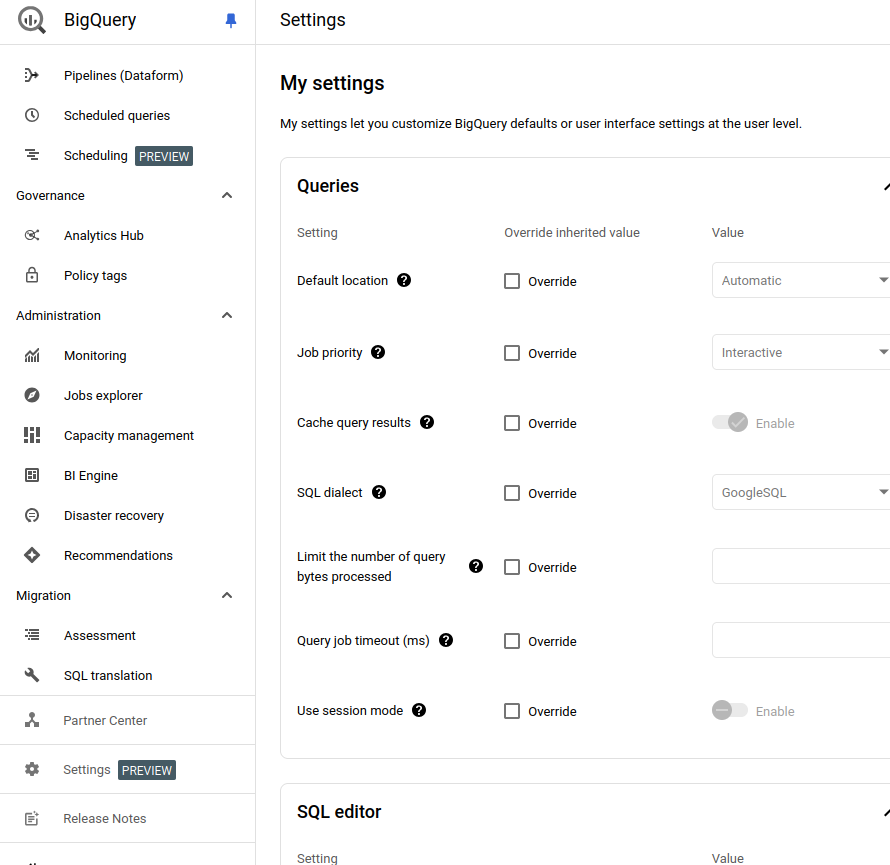
Task: Click the PREVIEW badge next to Scheduling
Action: coord(163,156)
